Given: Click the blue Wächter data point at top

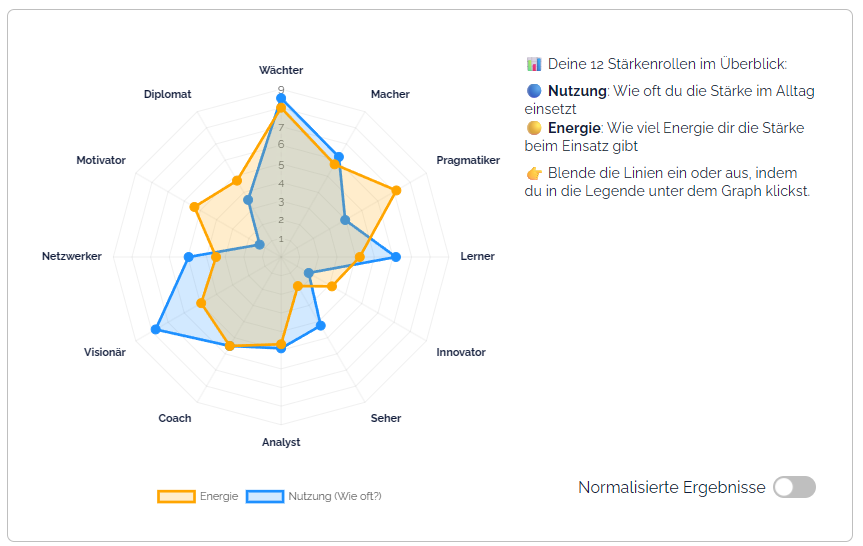Looking at the screenshot, I should click(x=281, y=98).
